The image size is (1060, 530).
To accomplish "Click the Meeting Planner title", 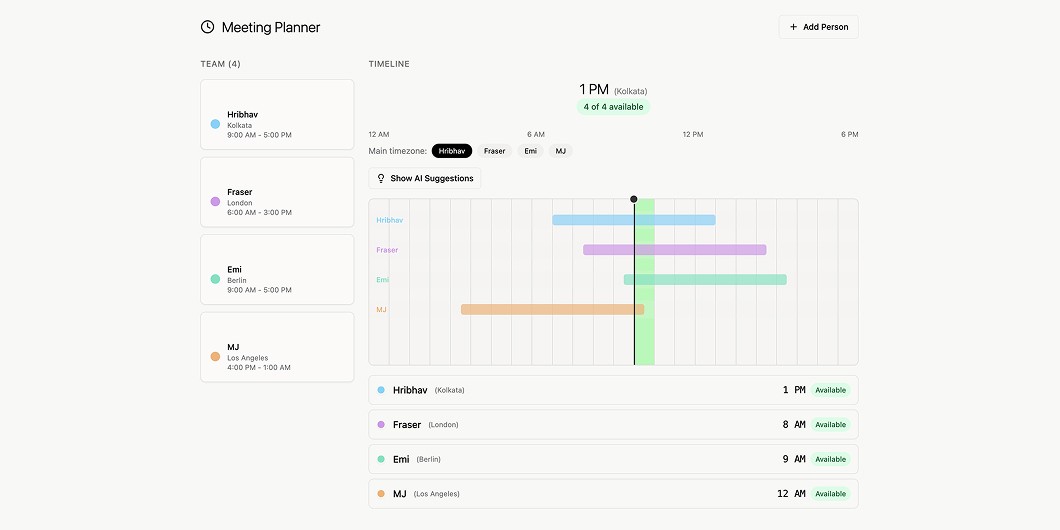I will click(x=271, y=27).
